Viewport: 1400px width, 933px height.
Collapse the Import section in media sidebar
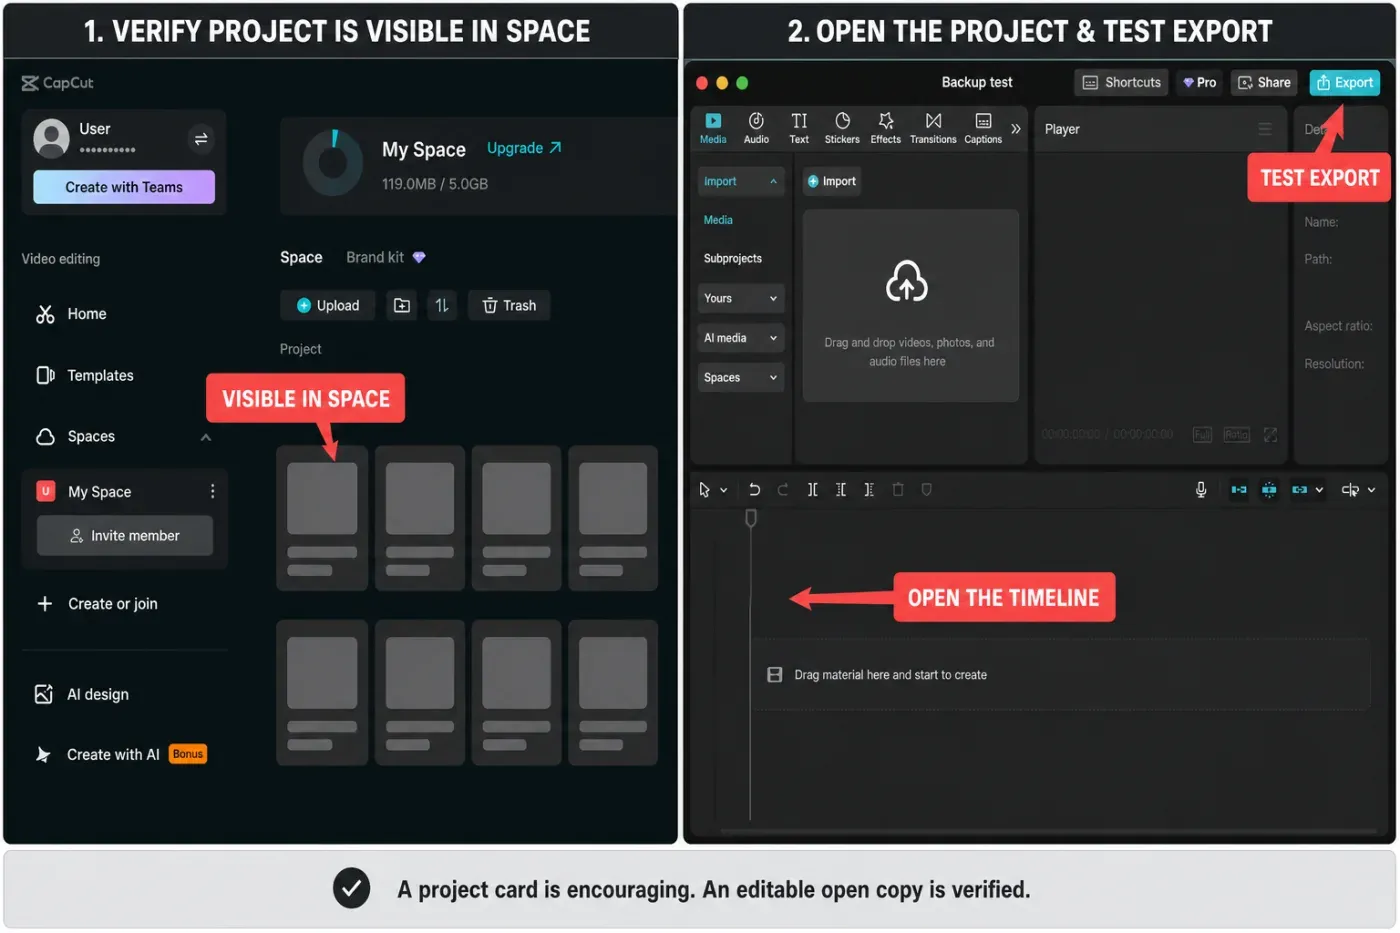741,182
